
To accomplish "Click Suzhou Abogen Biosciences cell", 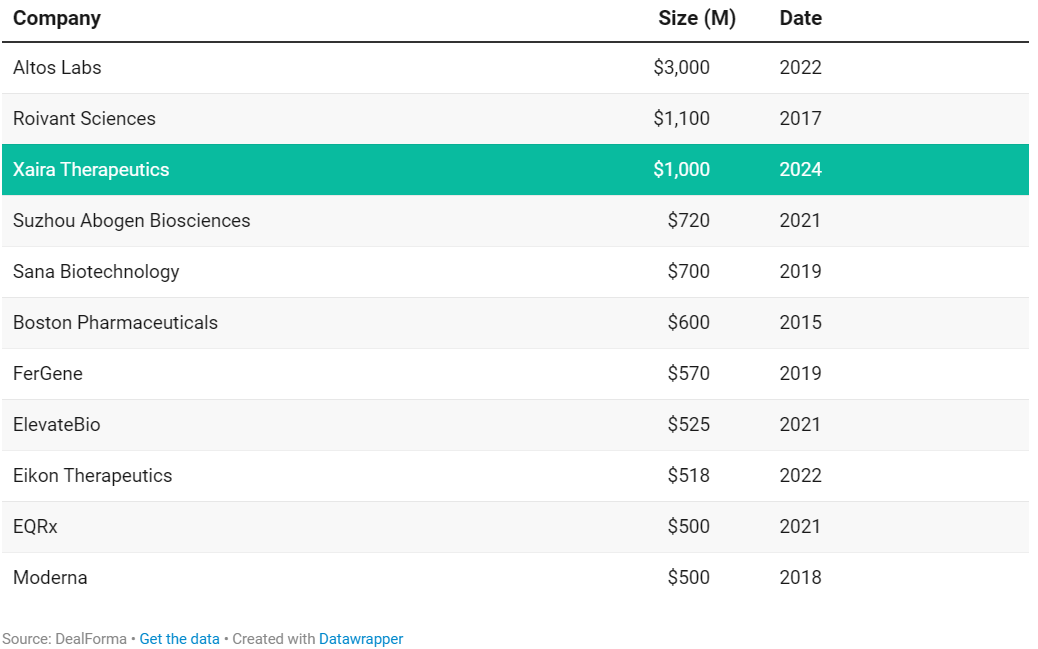I will coord(131,221).
